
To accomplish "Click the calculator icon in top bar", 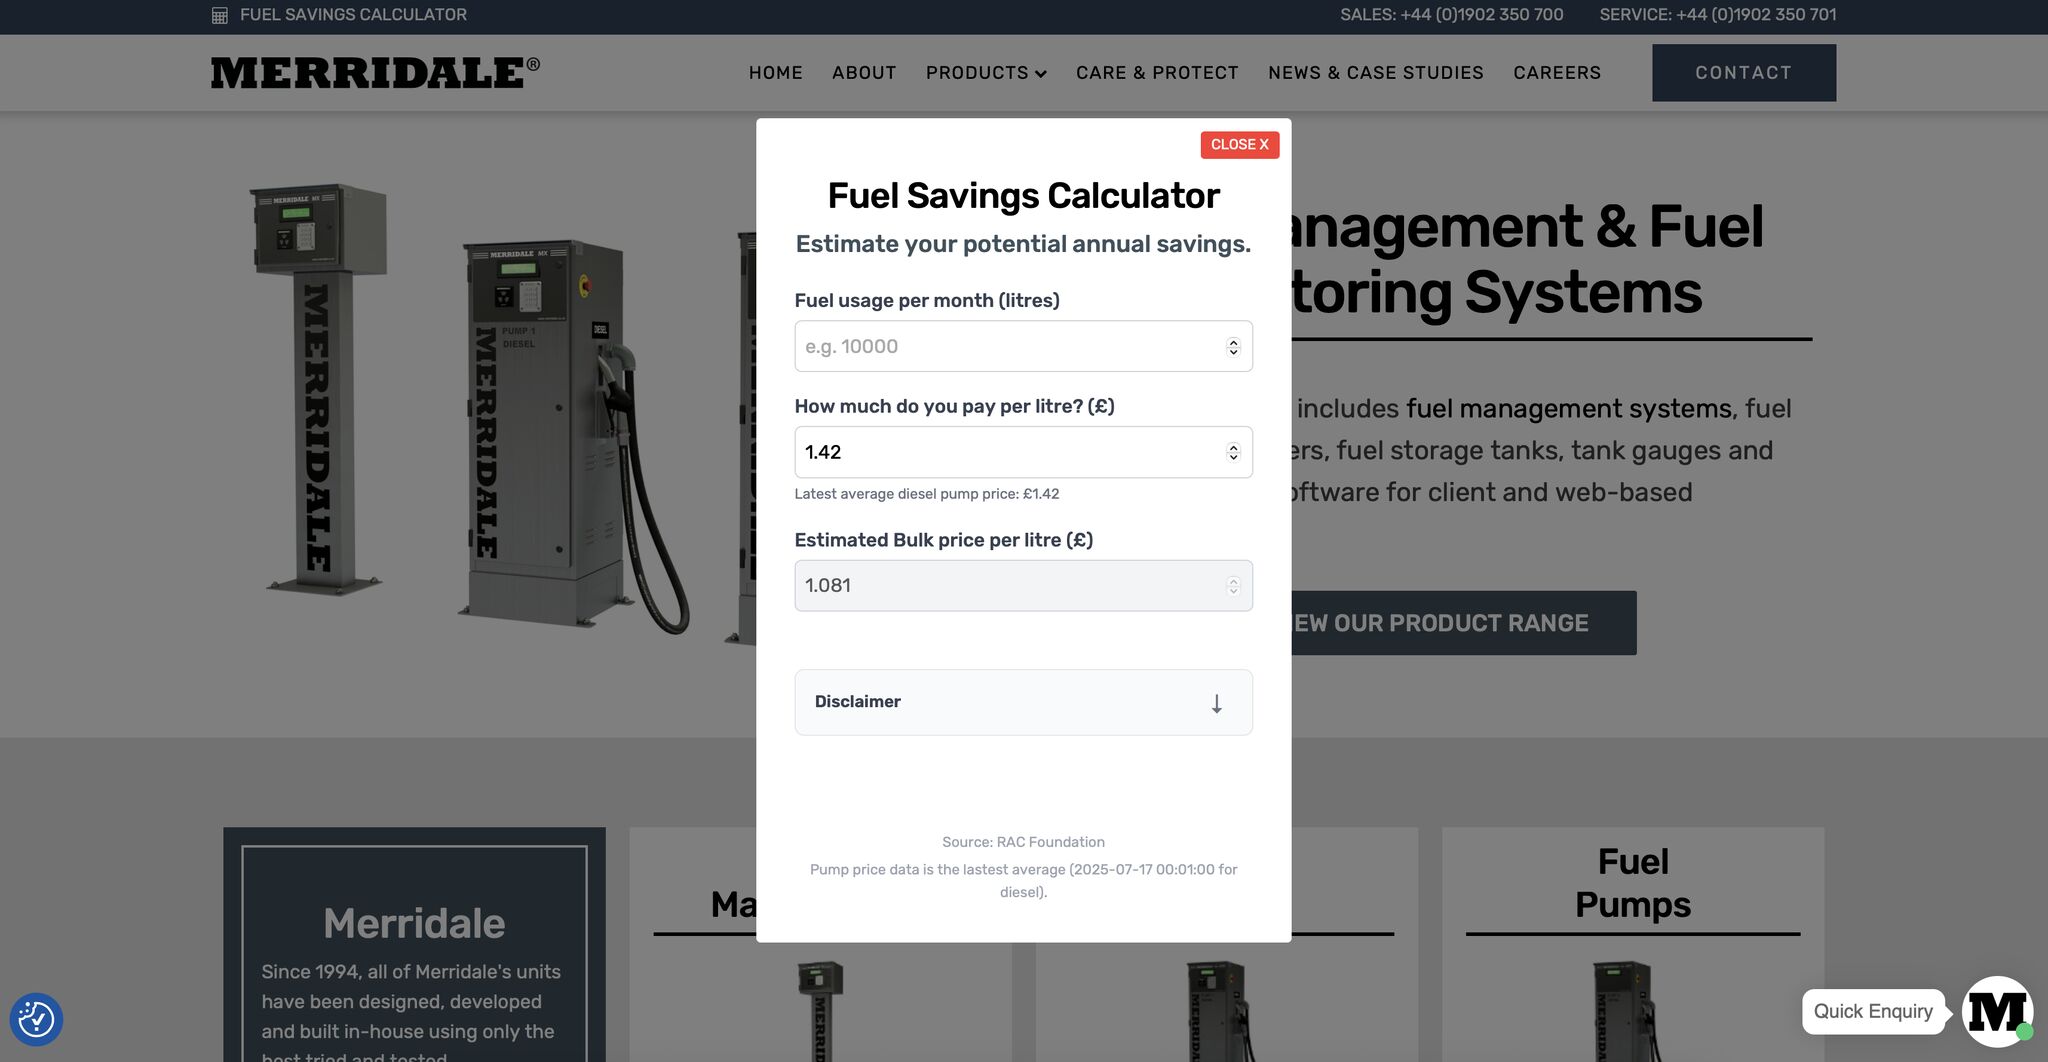I will (220, 15).
